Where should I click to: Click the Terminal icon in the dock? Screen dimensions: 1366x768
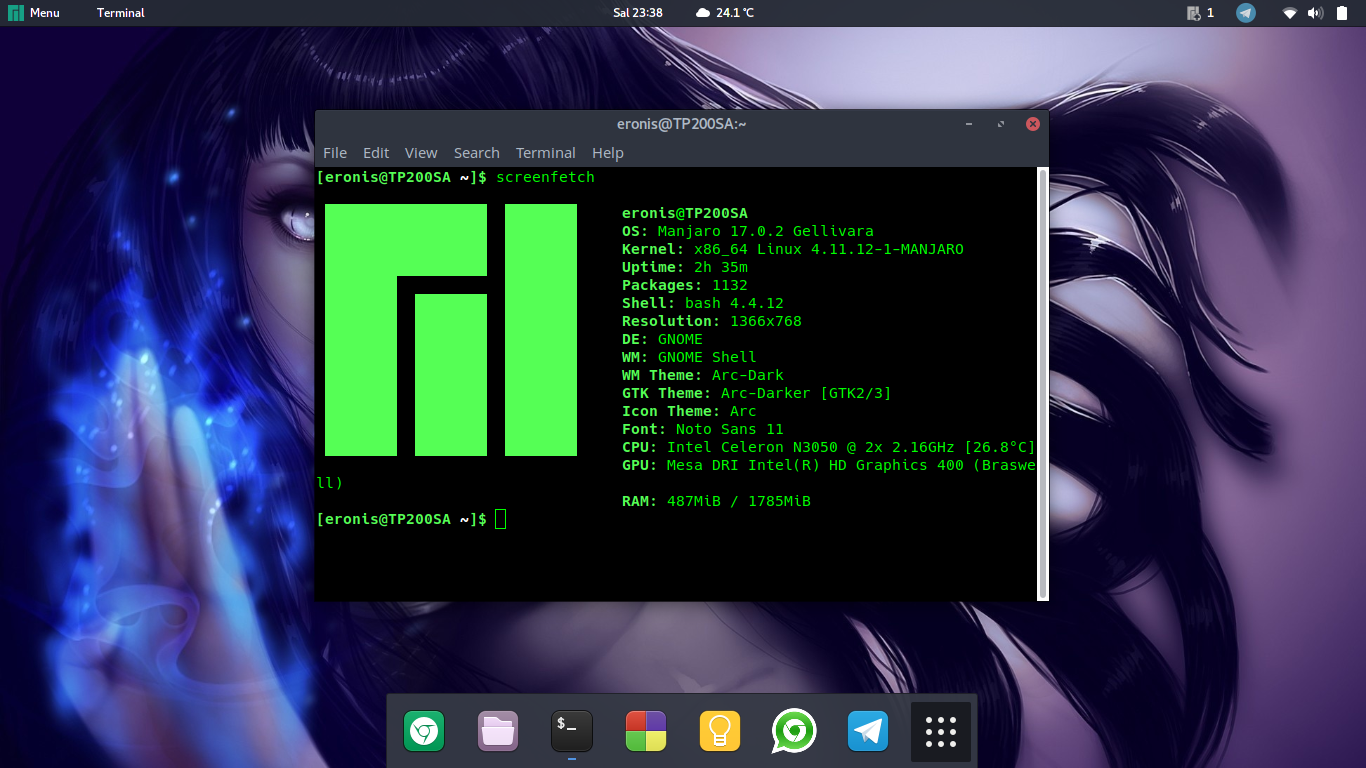click(x=572, y=732)
